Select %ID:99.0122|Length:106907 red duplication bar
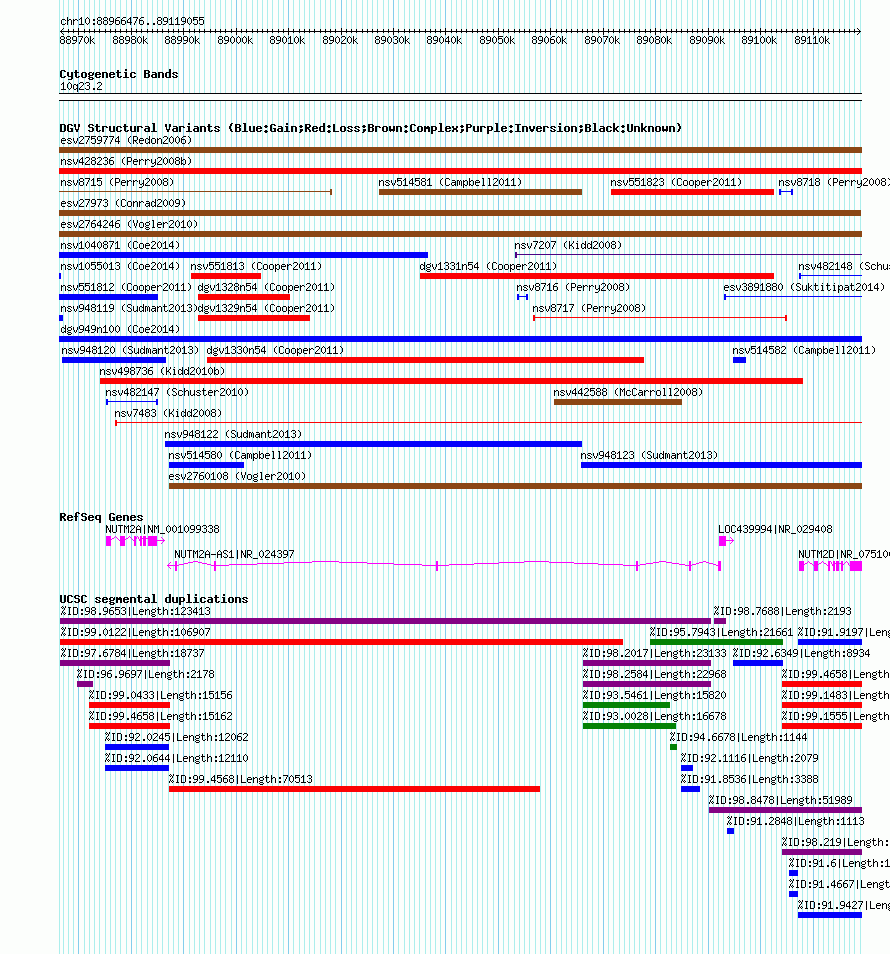The width and height of the screenshot is (890, 954). 341,642
